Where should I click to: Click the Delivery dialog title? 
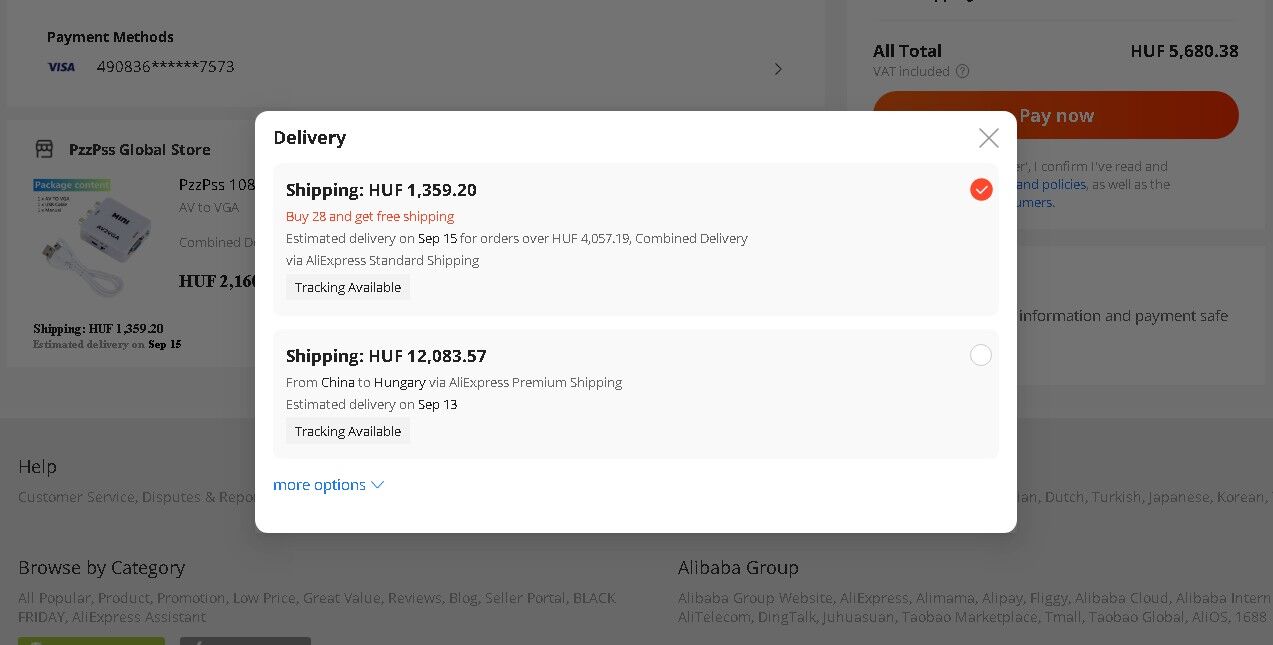pyautogui.click(x=310, y=138)
